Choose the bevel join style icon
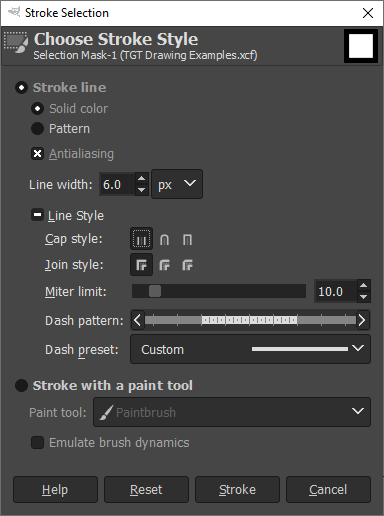This screenshot has height=516, width=384. point(187,265)
